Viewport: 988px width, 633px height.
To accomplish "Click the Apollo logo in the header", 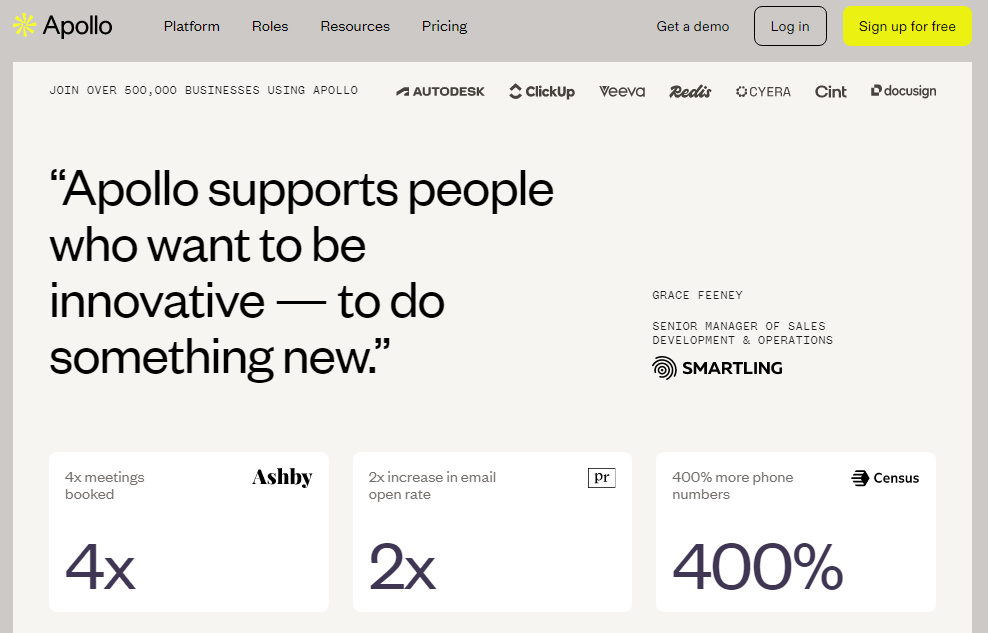I will pos(62,26).
